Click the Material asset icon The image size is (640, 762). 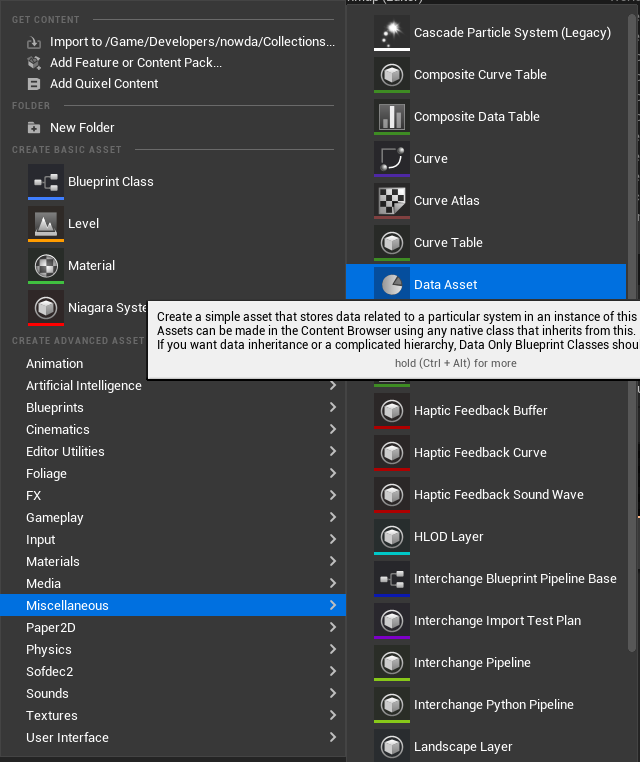click(46, 266)
